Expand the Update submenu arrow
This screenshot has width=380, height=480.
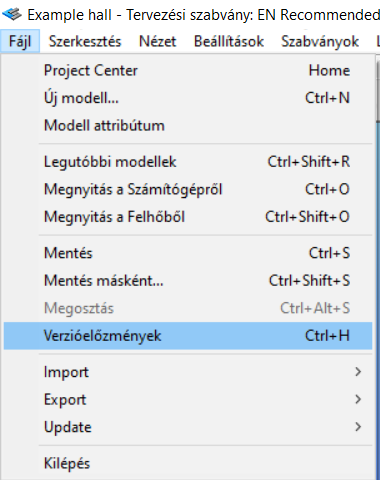point(358,427)
